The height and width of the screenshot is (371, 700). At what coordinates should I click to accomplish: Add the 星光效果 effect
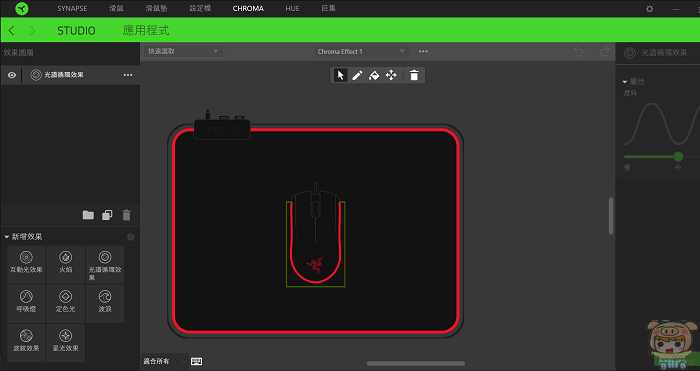66,343
